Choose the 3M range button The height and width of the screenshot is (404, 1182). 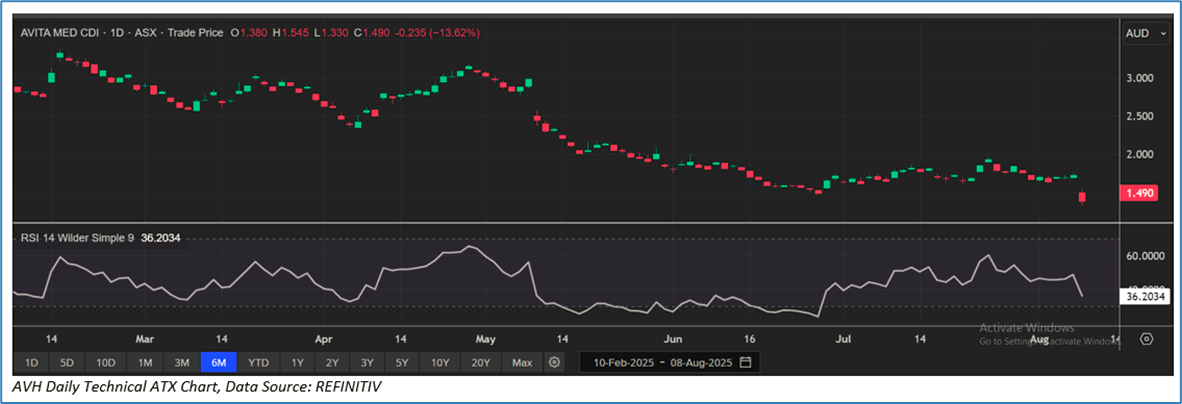point(181,362)
